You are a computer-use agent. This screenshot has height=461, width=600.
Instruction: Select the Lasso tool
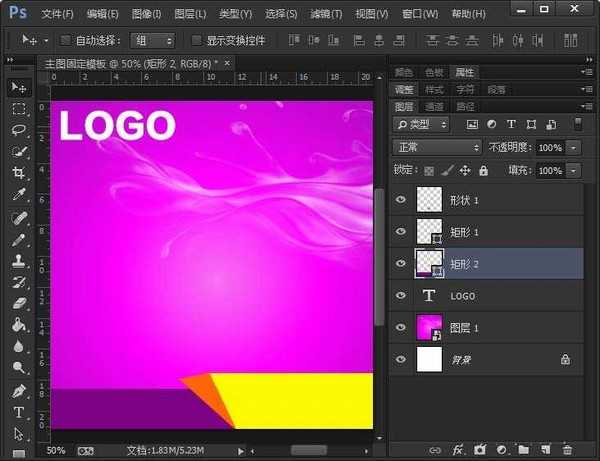click(18, 130)
